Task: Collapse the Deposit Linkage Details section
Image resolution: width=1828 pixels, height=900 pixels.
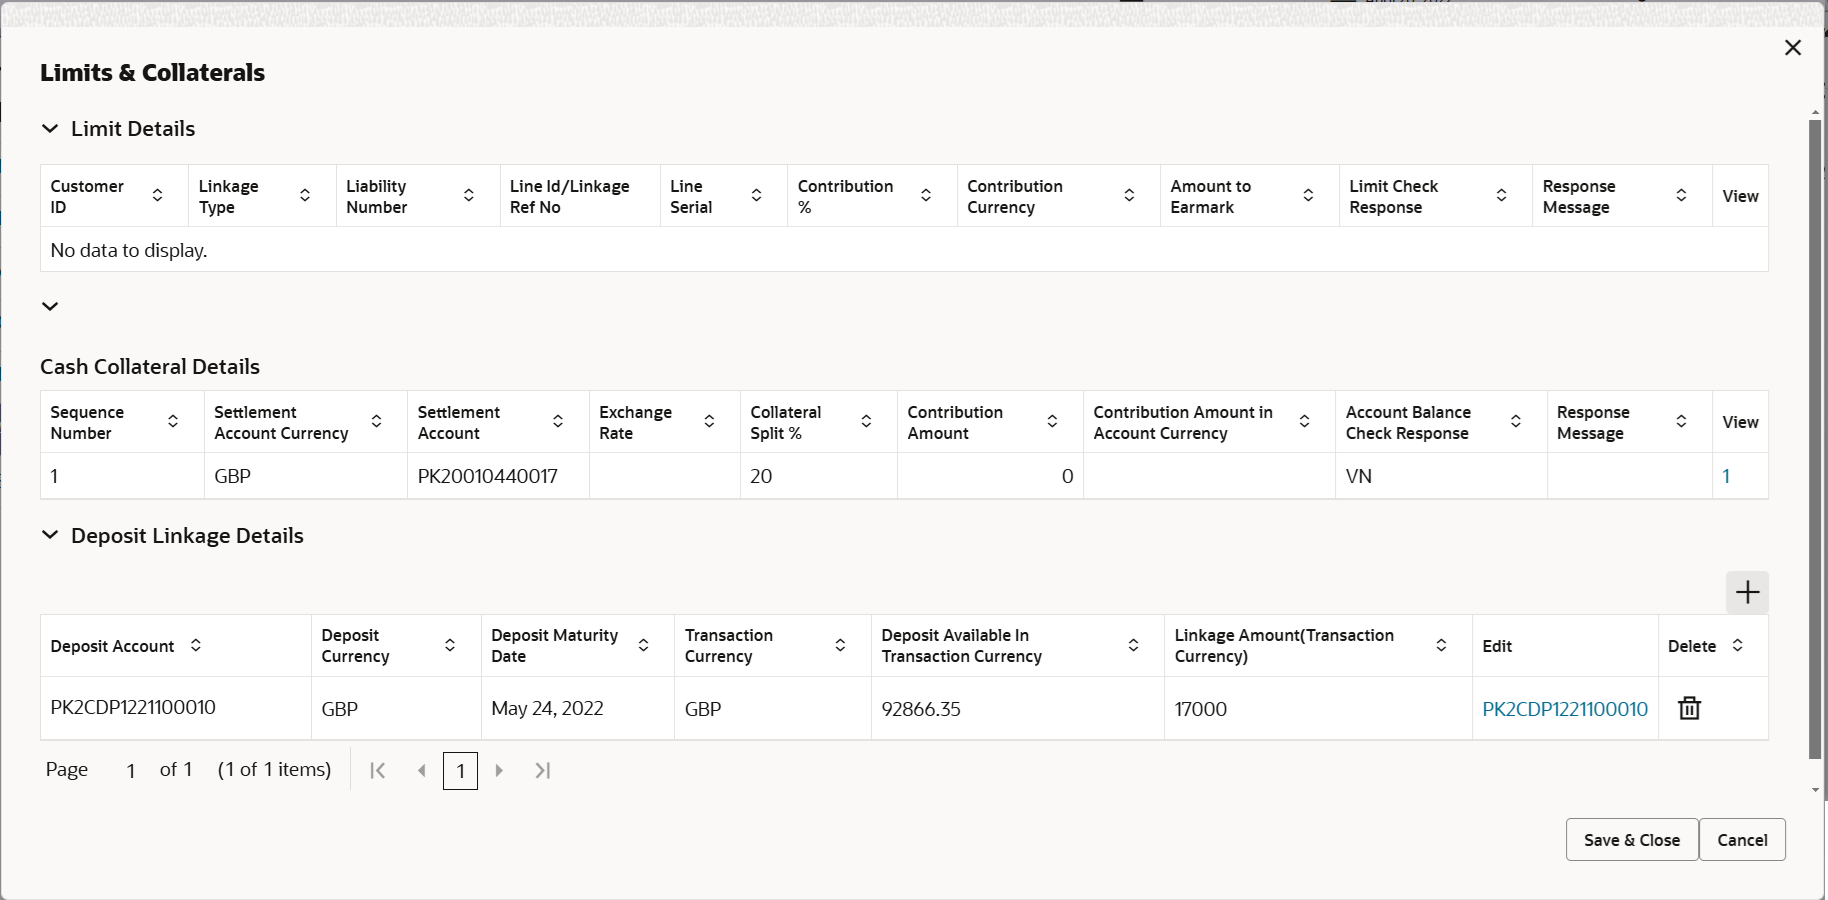Action: coord(50,536)
